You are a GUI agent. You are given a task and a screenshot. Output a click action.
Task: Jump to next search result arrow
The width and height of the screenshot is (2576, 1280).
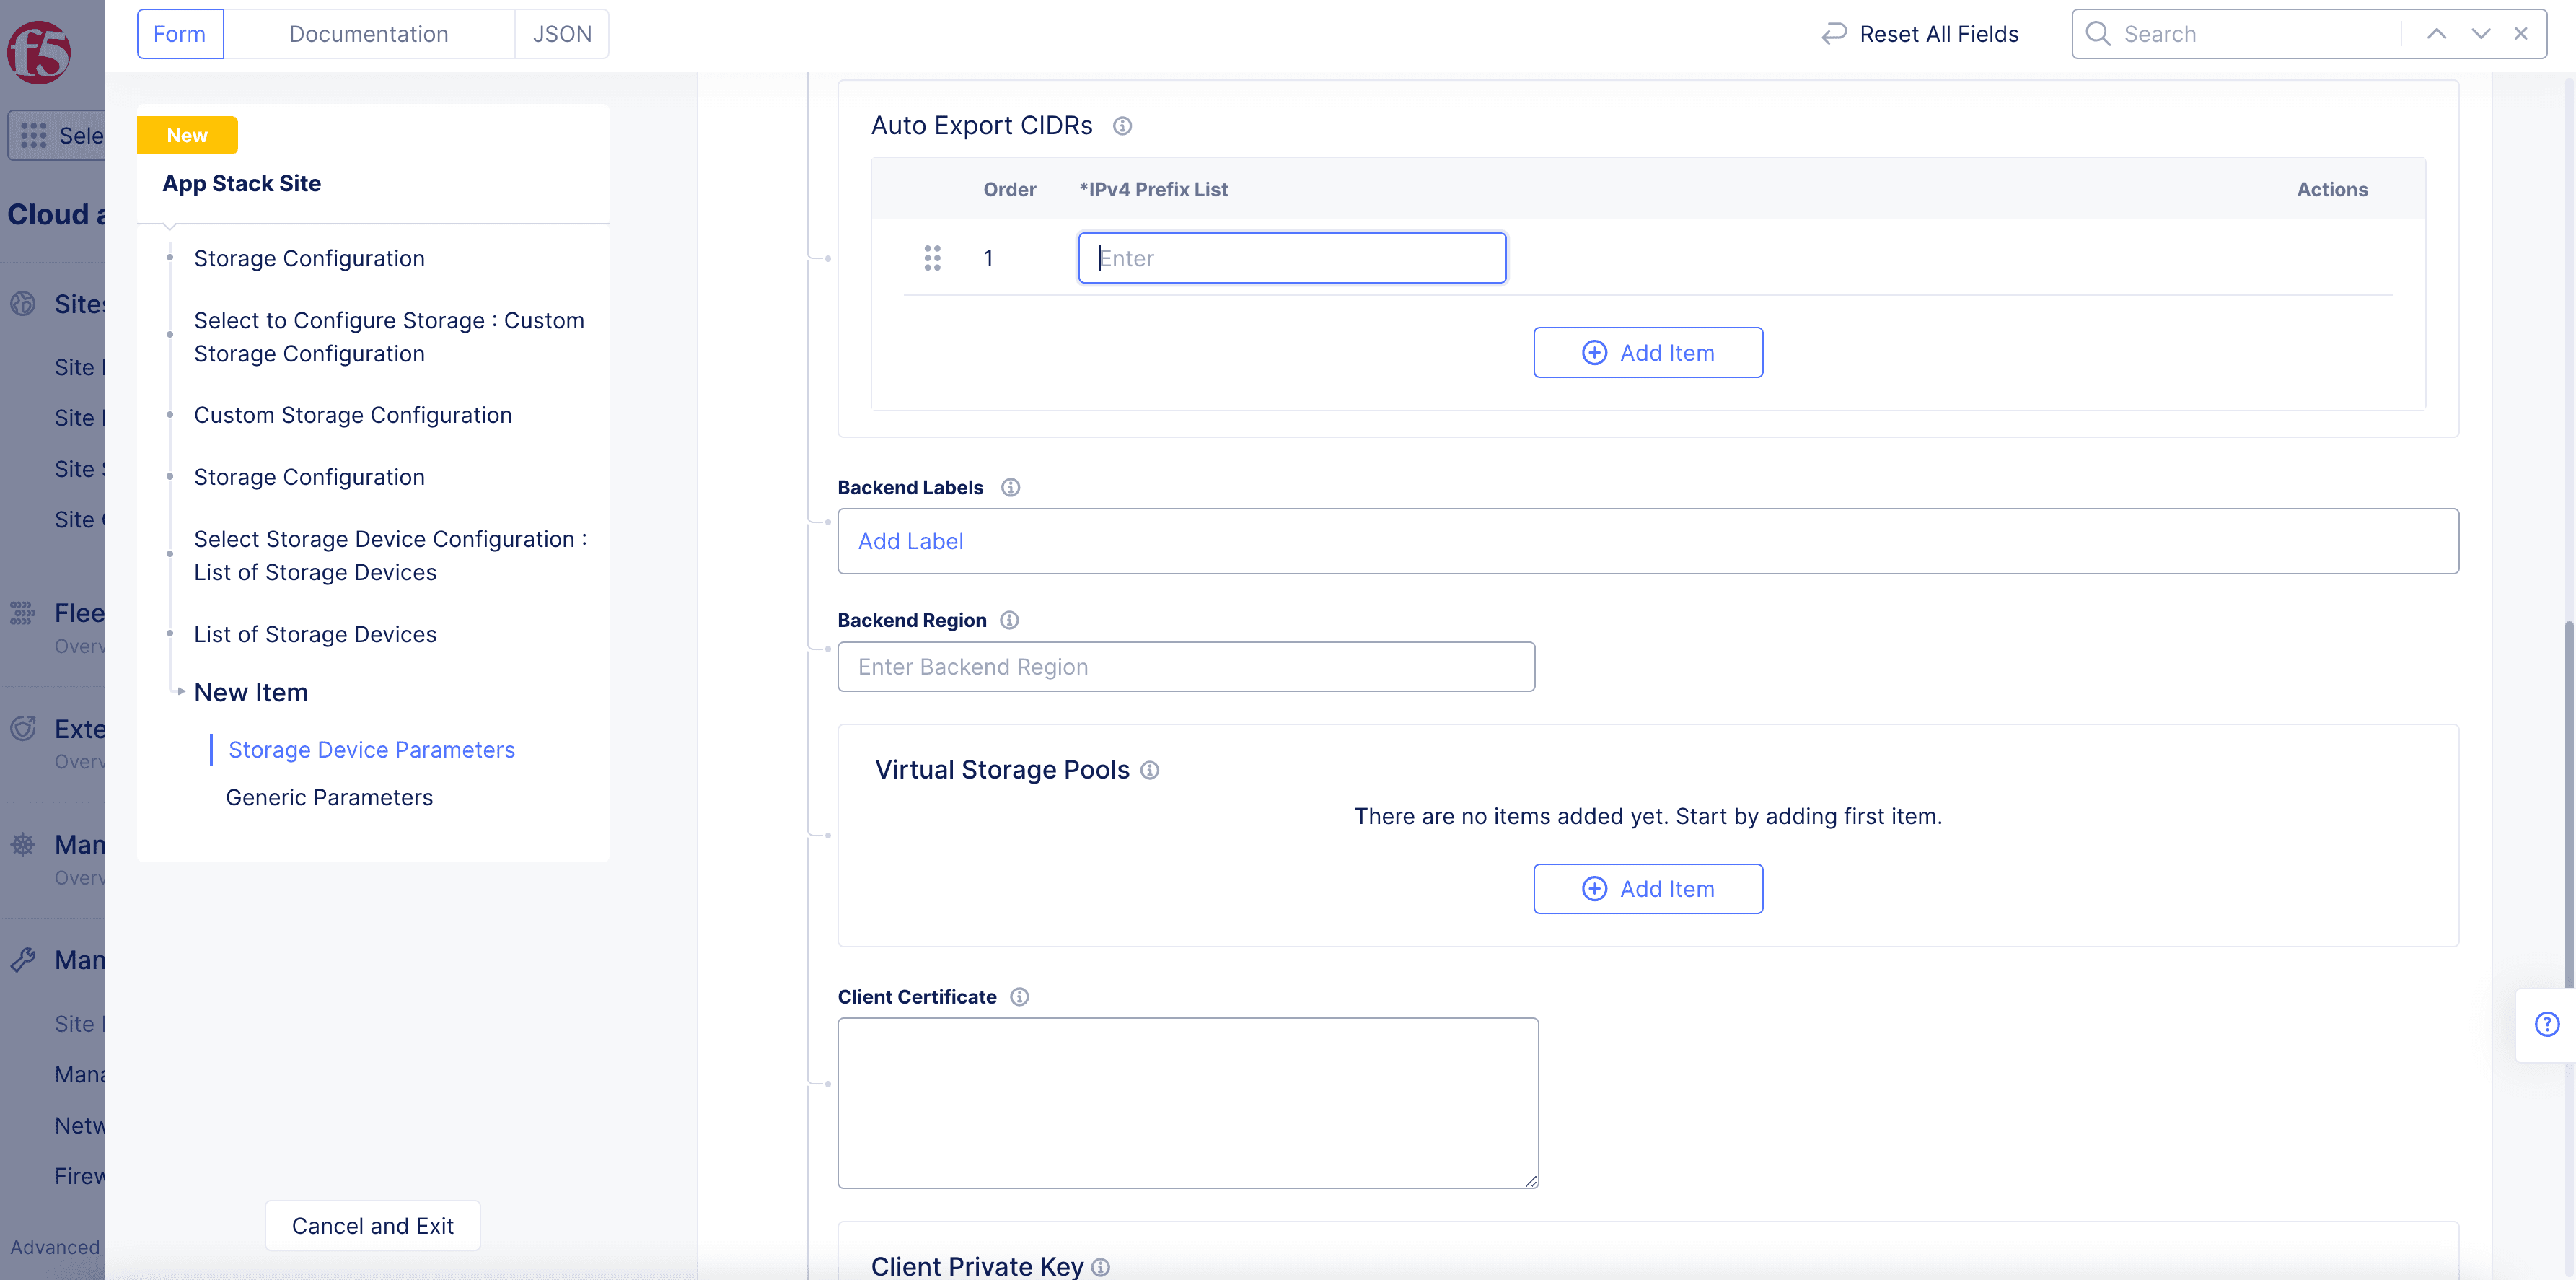[2480, 34]
